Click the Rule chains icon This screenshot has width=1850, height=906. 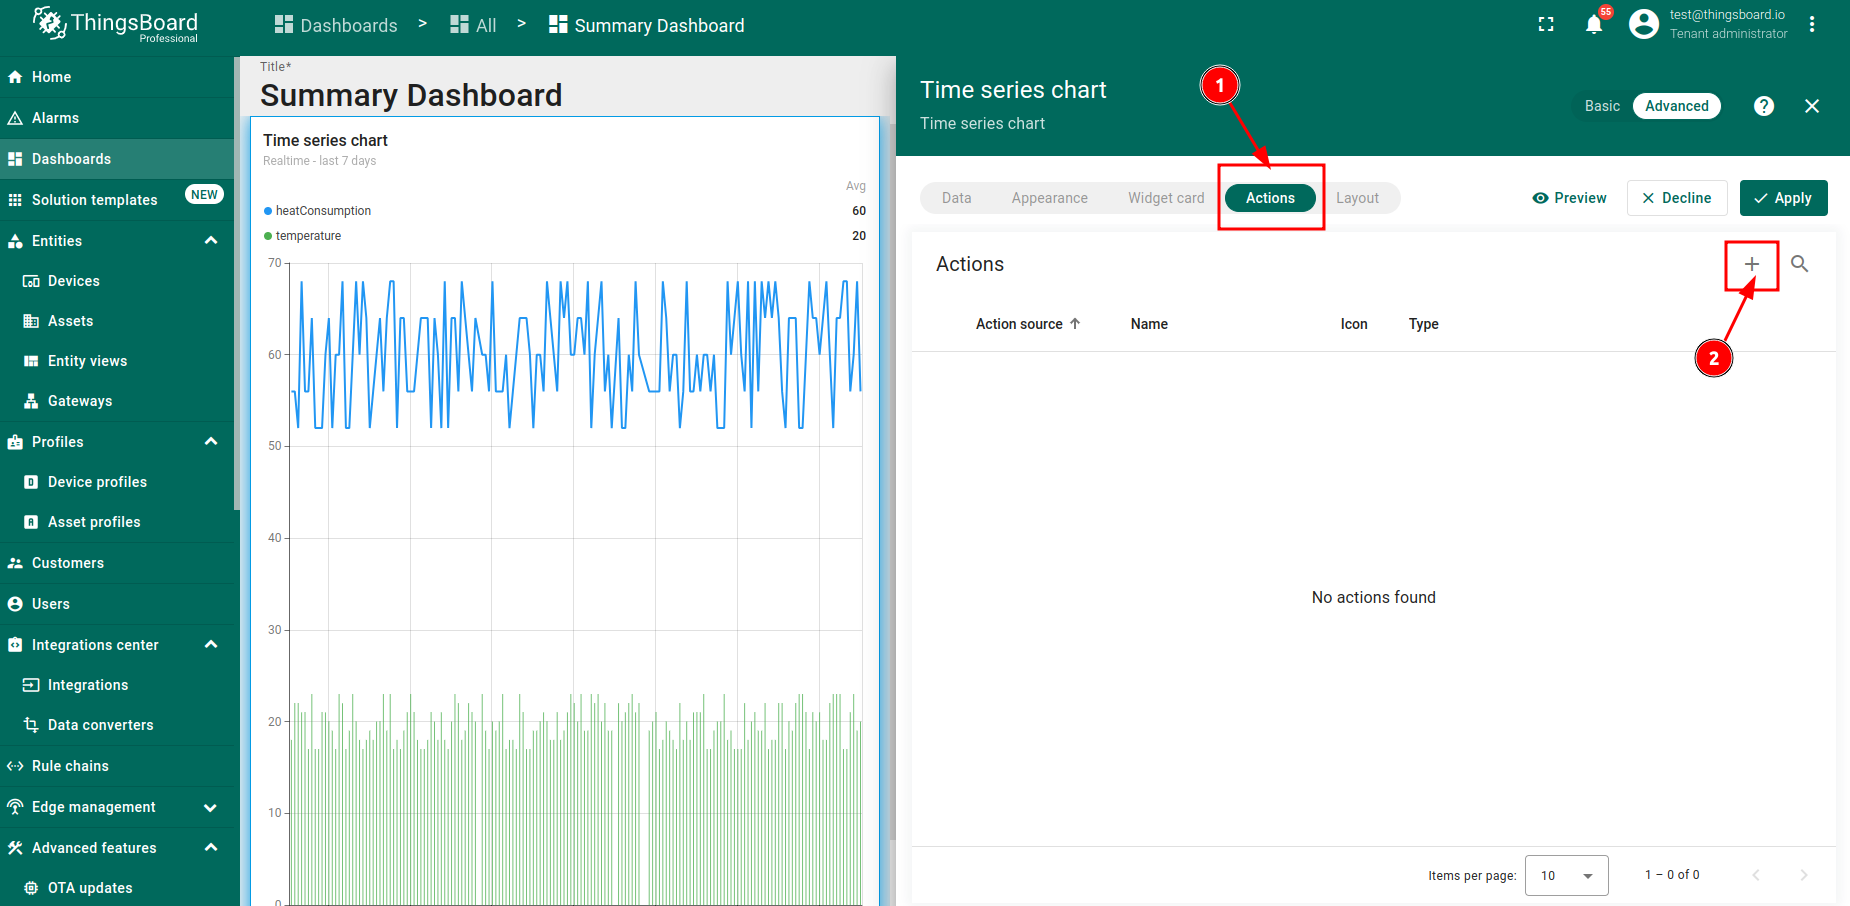click(x=15, y=766)
